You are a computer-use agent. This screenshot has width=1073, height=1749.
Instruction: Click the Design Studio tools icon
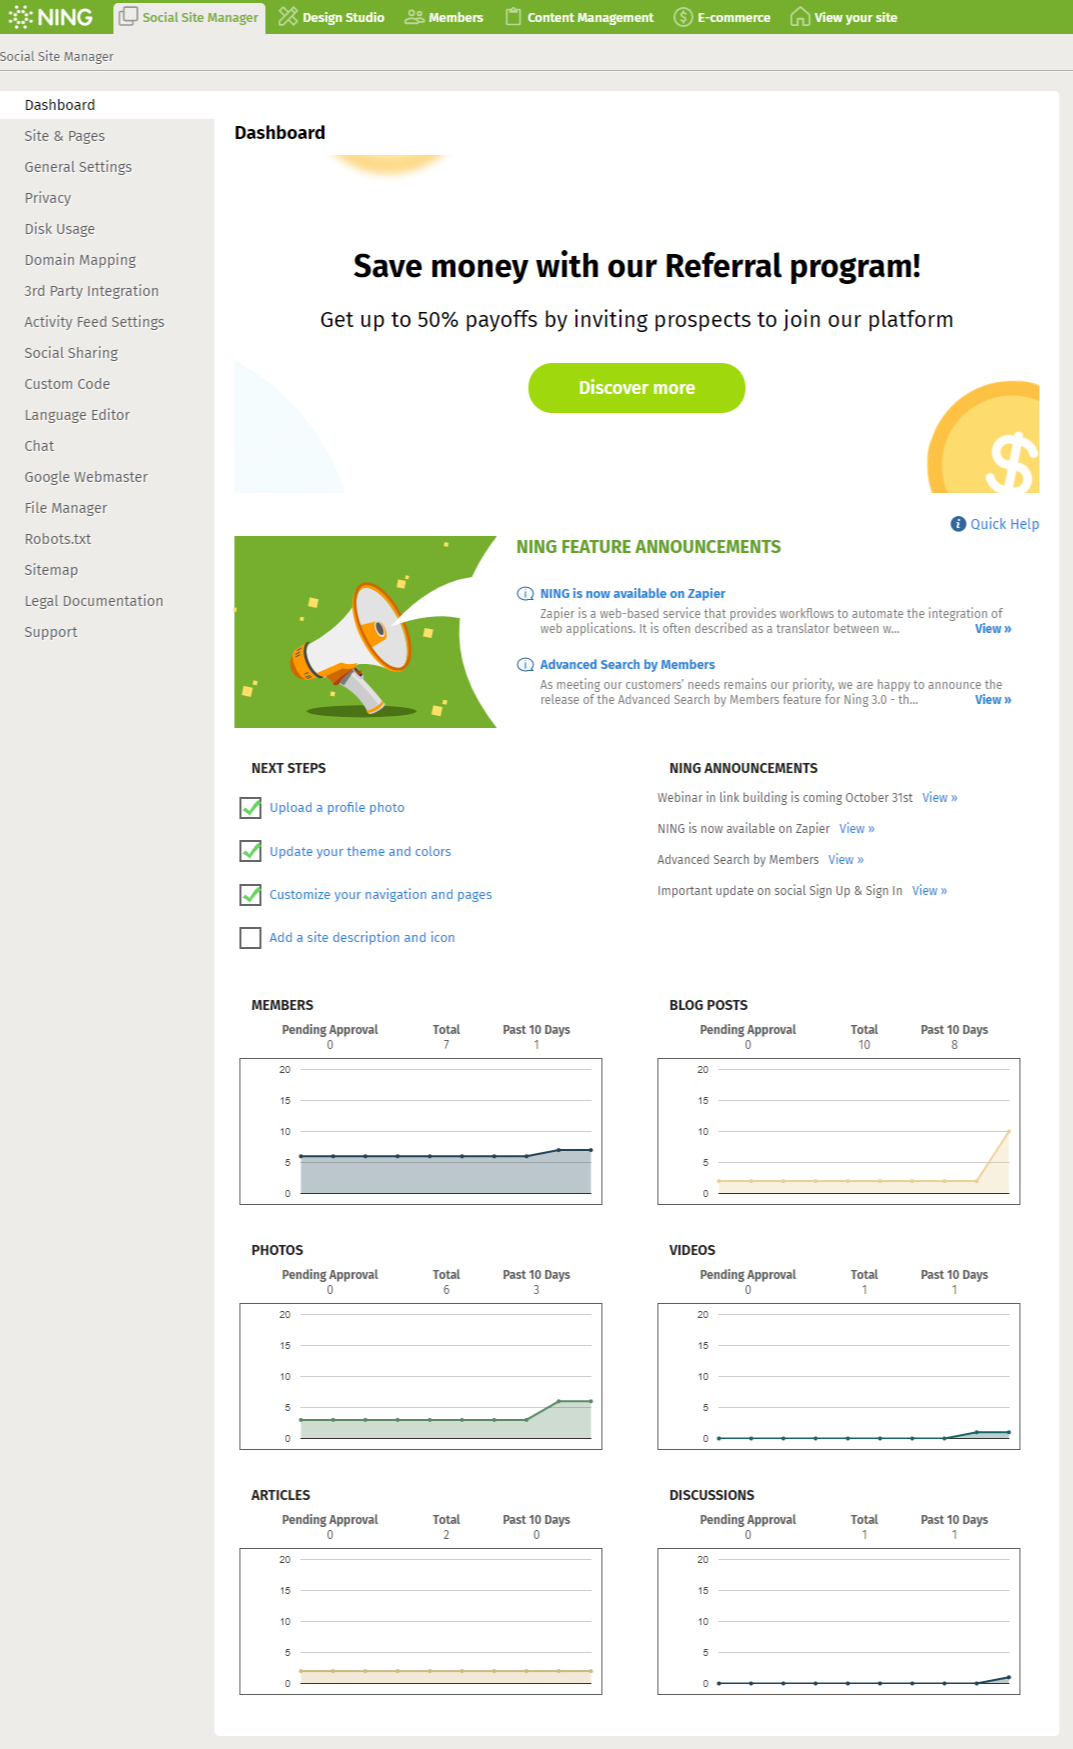(x=288, y=17)
